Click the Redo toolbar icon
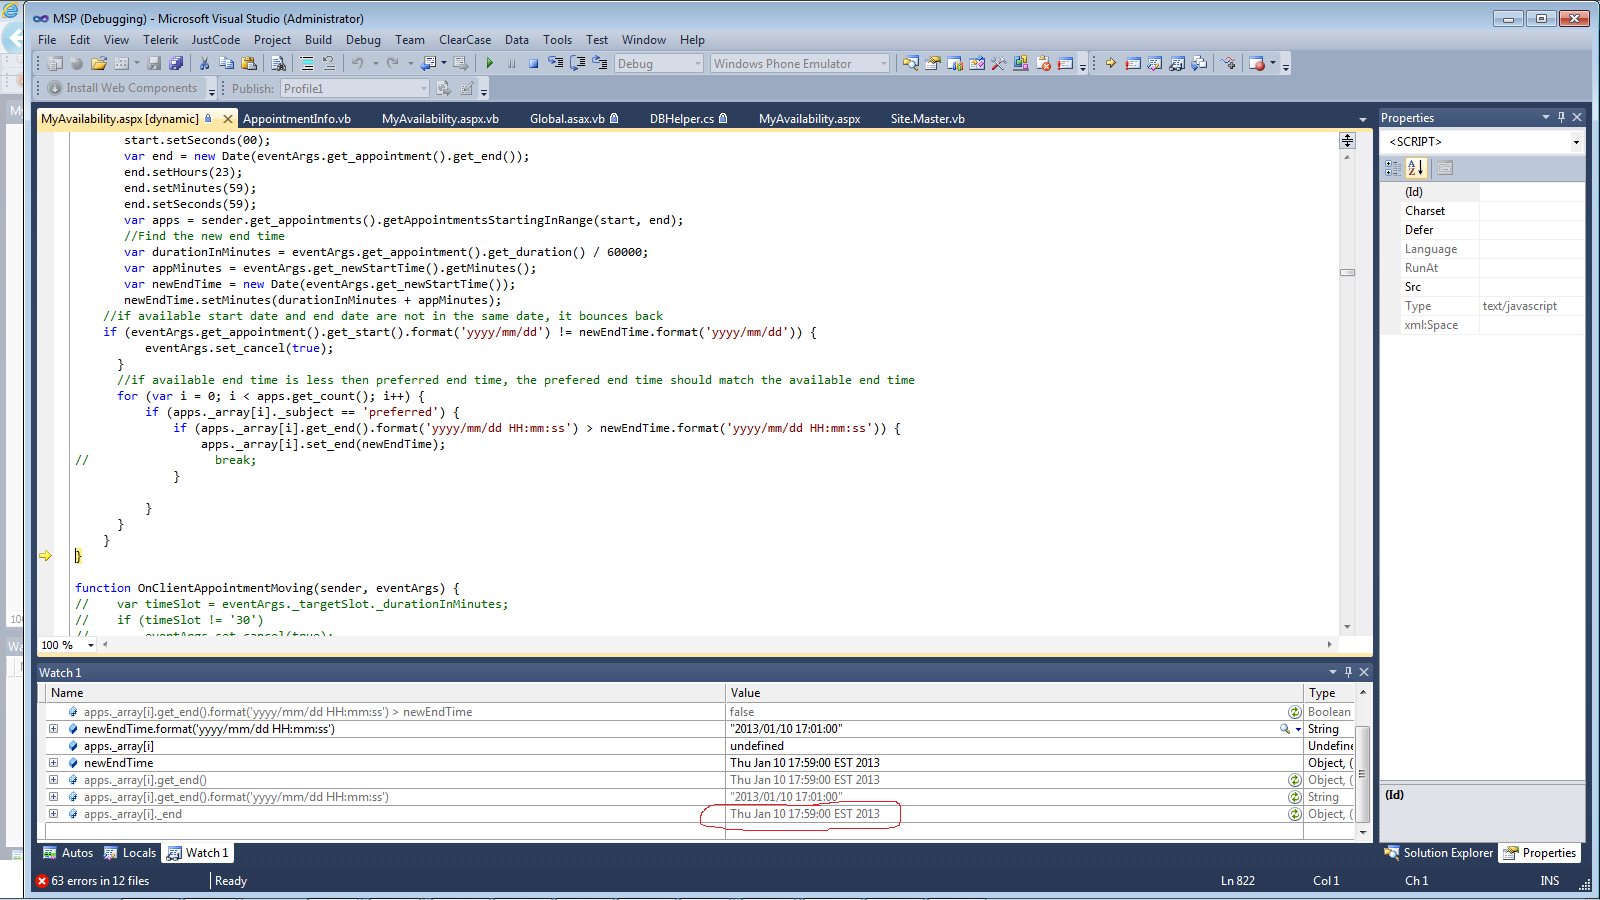This screenshot has width=1600, height=900. 391,63
